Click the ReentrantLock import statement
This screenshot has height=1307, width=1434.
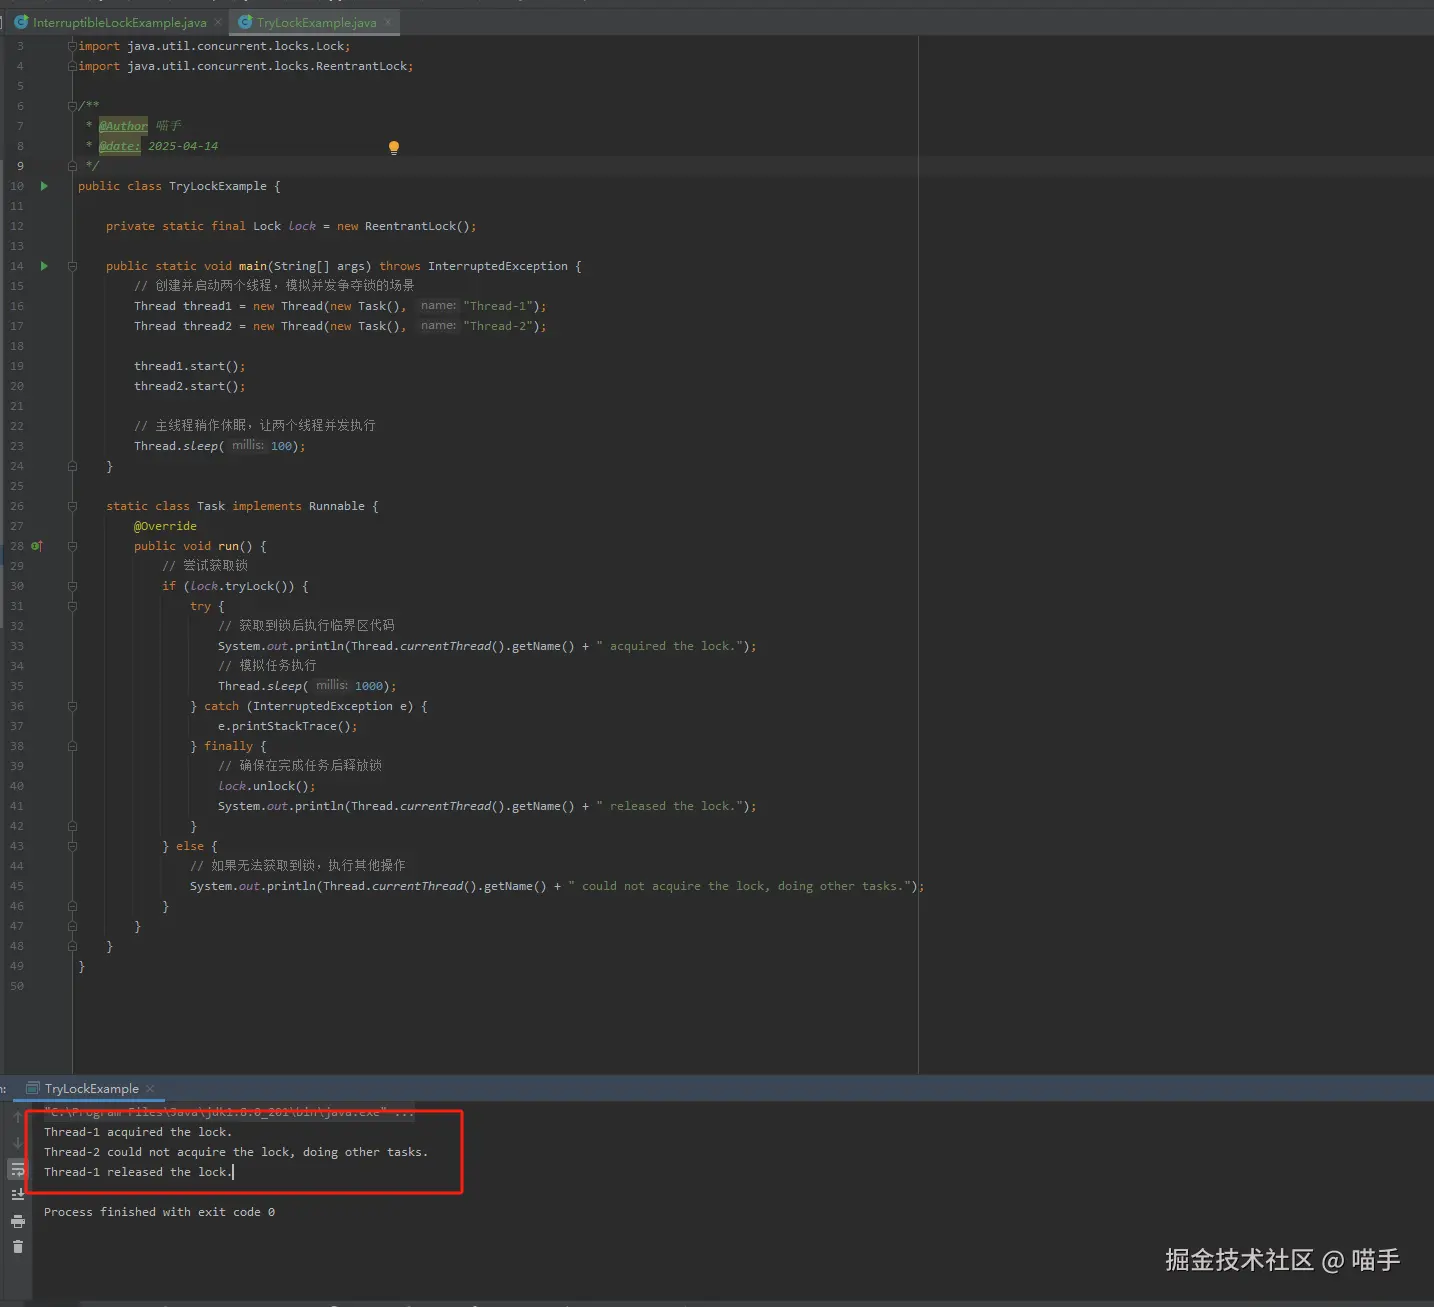[x=246, y=66]
